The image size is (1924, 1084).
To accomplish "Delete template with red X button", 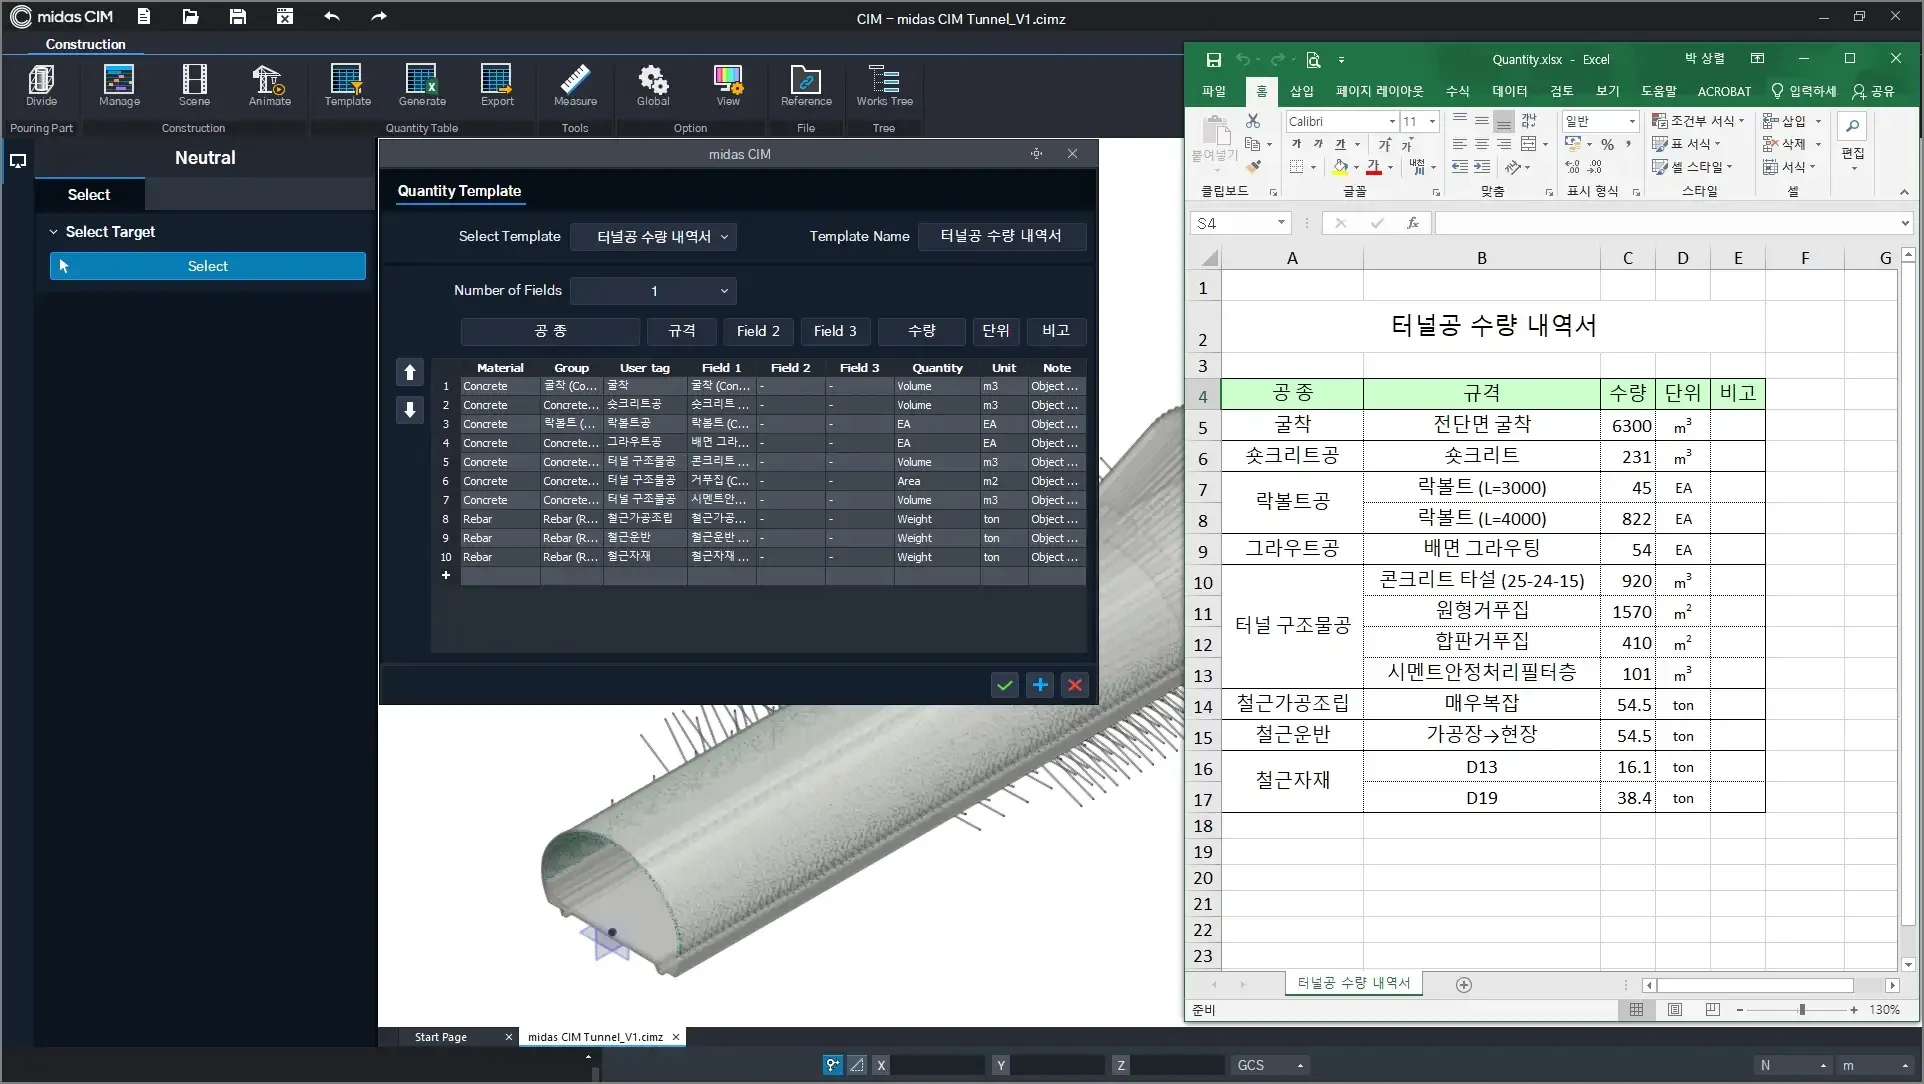I will point(1075,685).
